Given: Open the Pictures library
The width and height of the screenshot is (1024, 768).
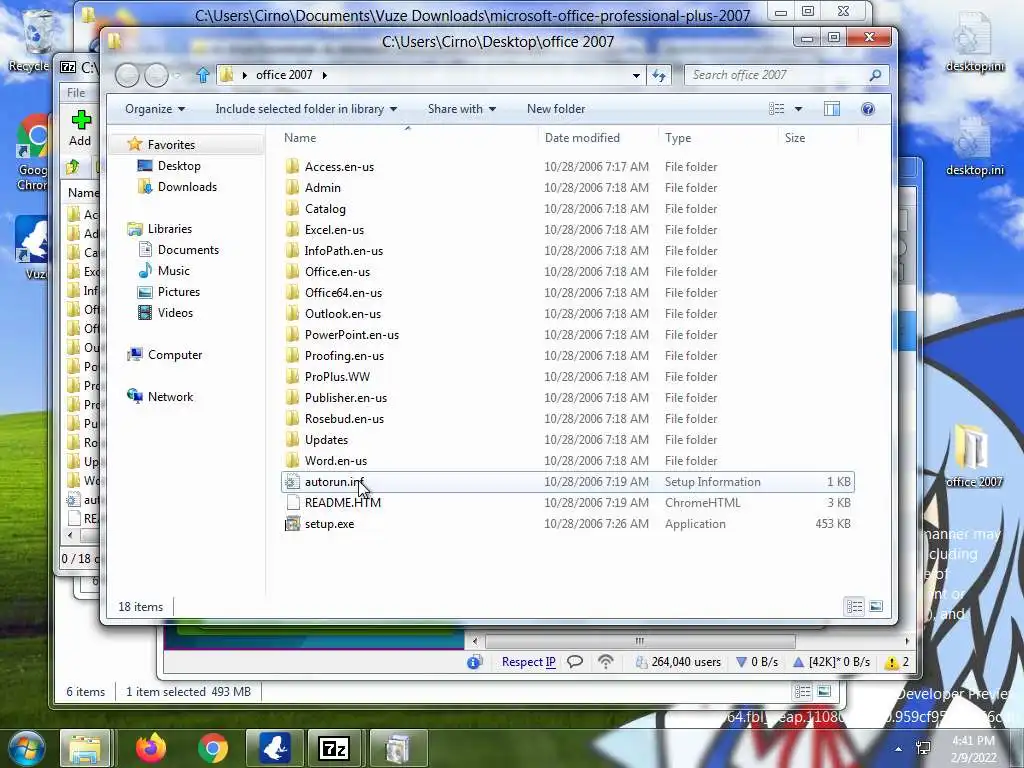Looking at the screenshot, I should coord(178,291).
